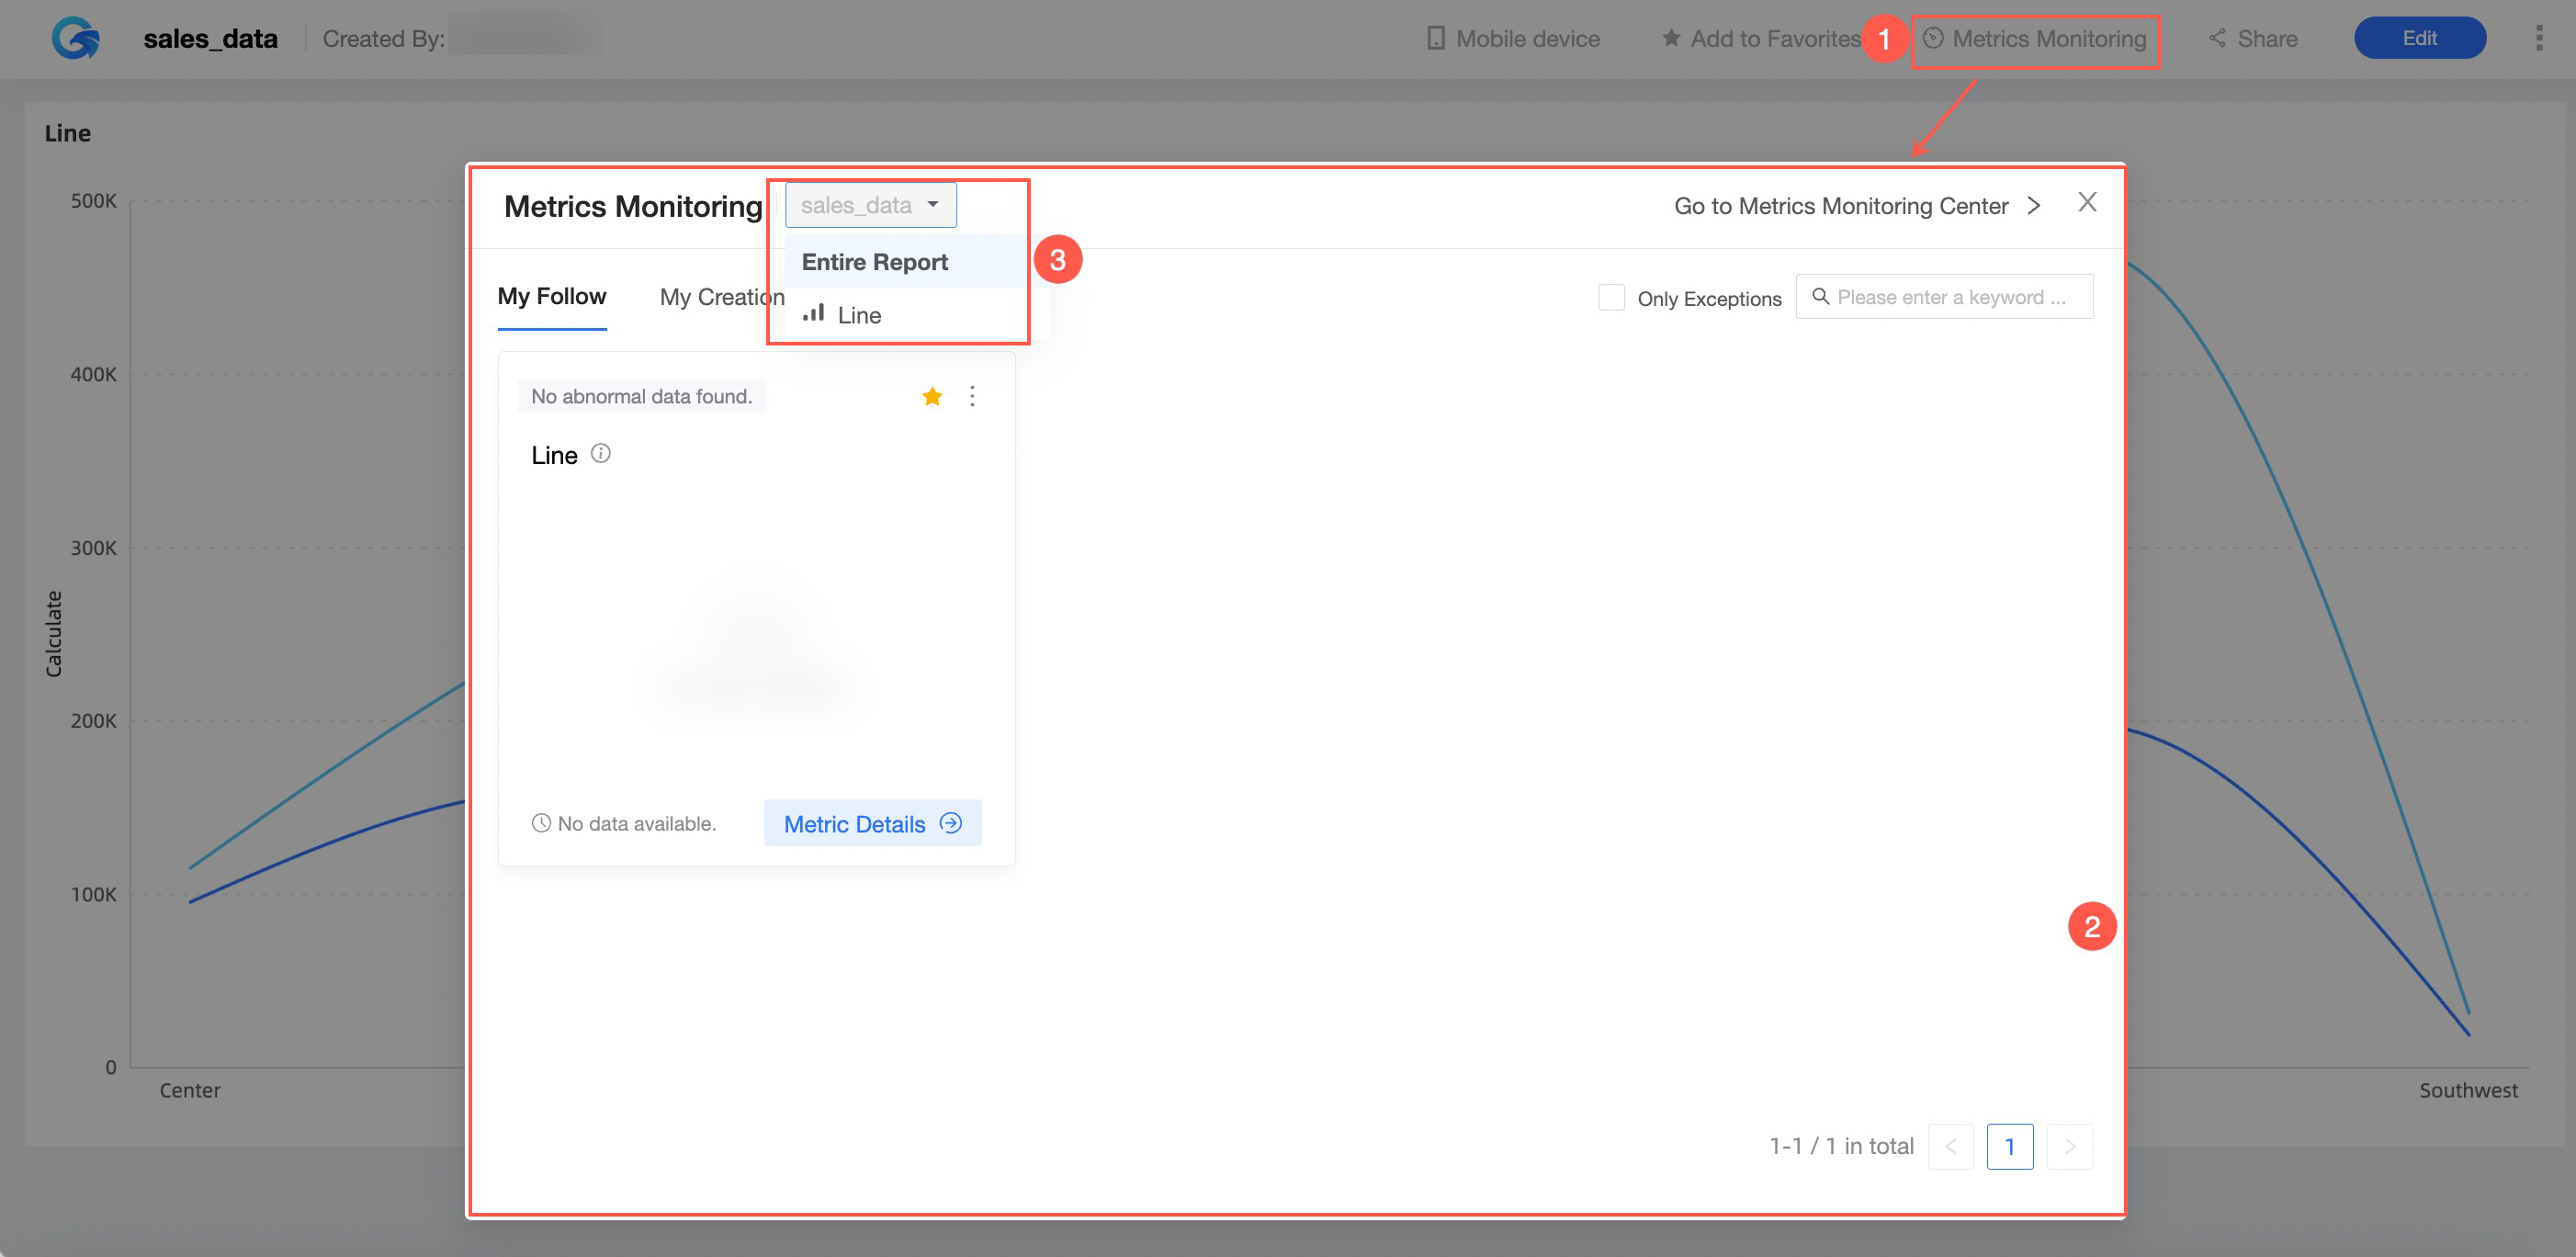Click info icon next to Line
Screen dimensions: 2576x1257
pos(600,454)
